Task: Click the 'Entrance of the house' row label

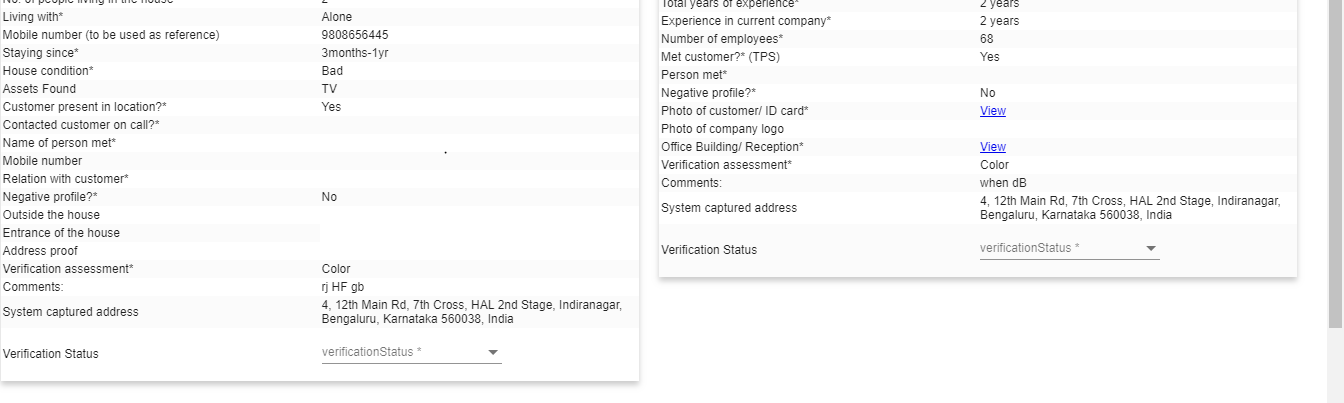Action: coord(61,233)
